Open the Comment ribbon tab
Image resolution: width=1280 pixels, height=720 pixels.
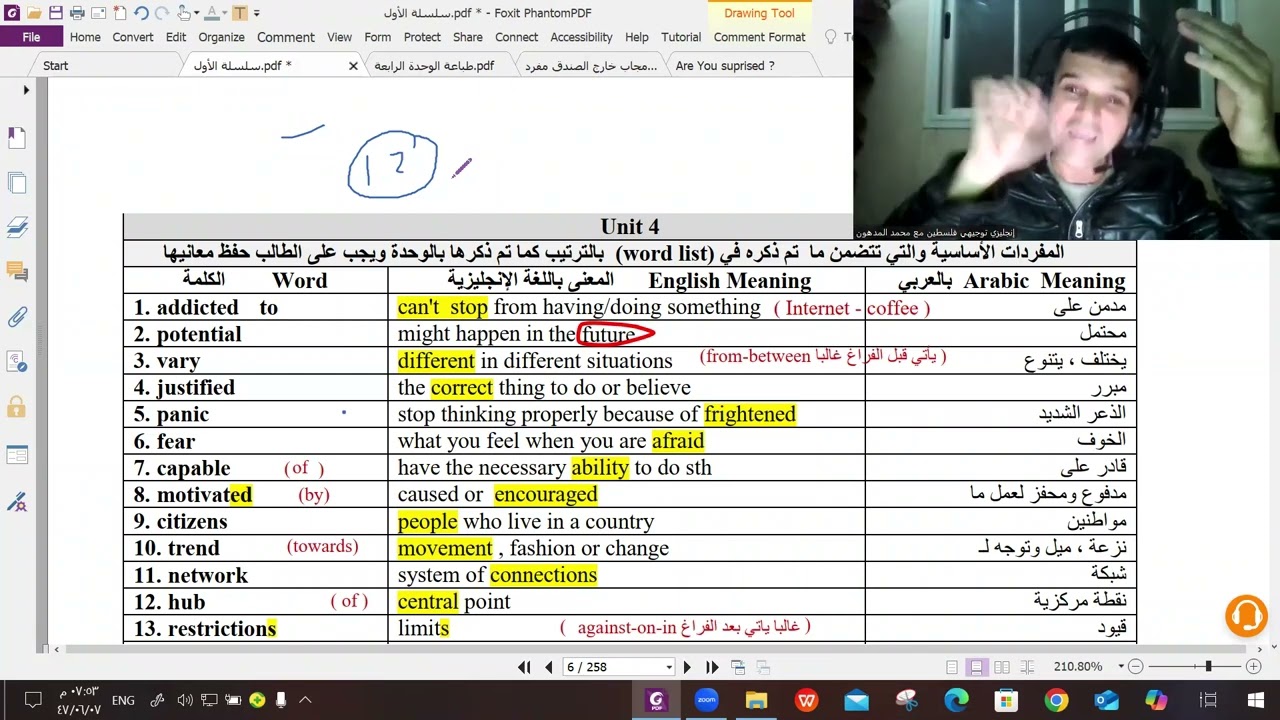click(x=286, y=37)
